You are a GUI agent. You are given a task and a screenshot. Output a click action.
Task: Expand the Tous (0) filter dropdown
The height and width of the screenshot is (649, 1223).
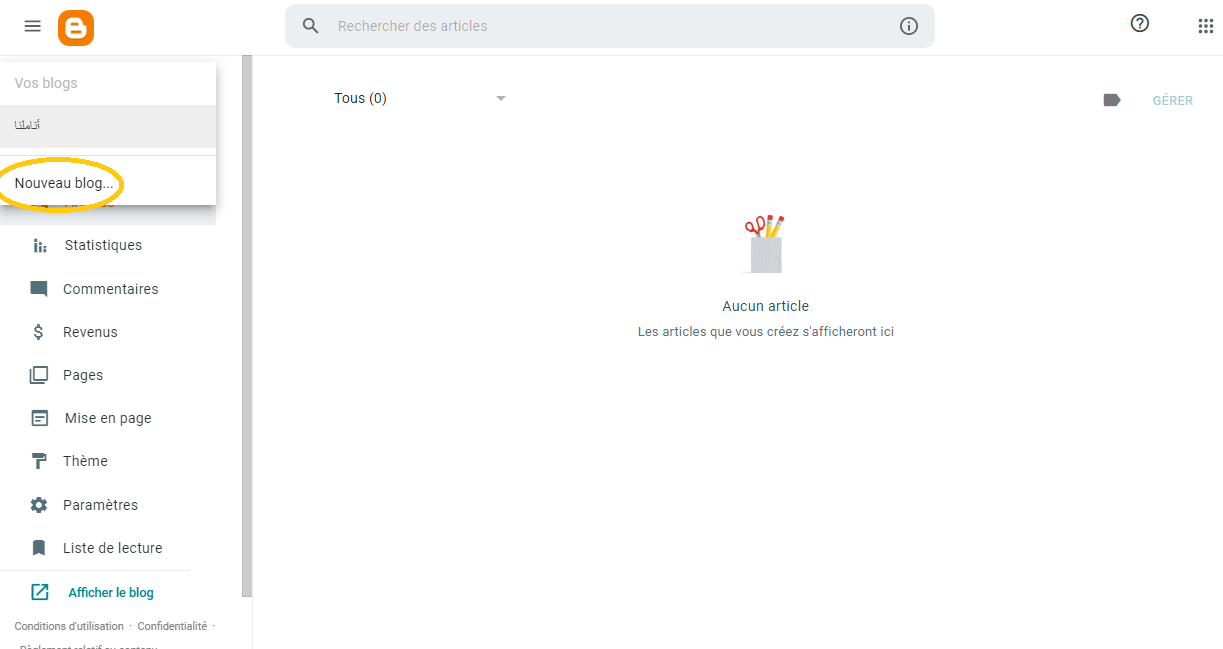click(x=420, y=98)
